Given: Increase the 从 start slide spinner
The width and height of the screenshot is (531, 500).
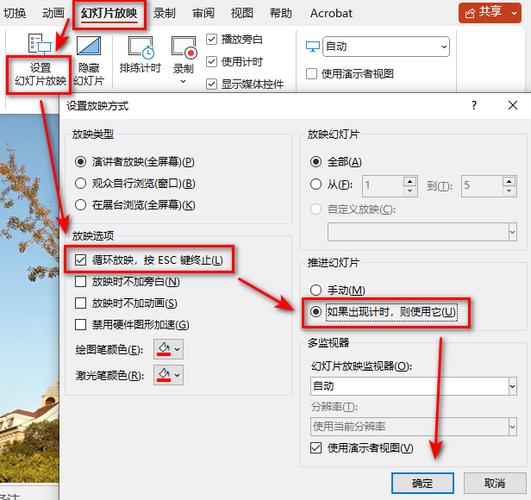Looking at the screenshot, I should [x=410, y=181].
